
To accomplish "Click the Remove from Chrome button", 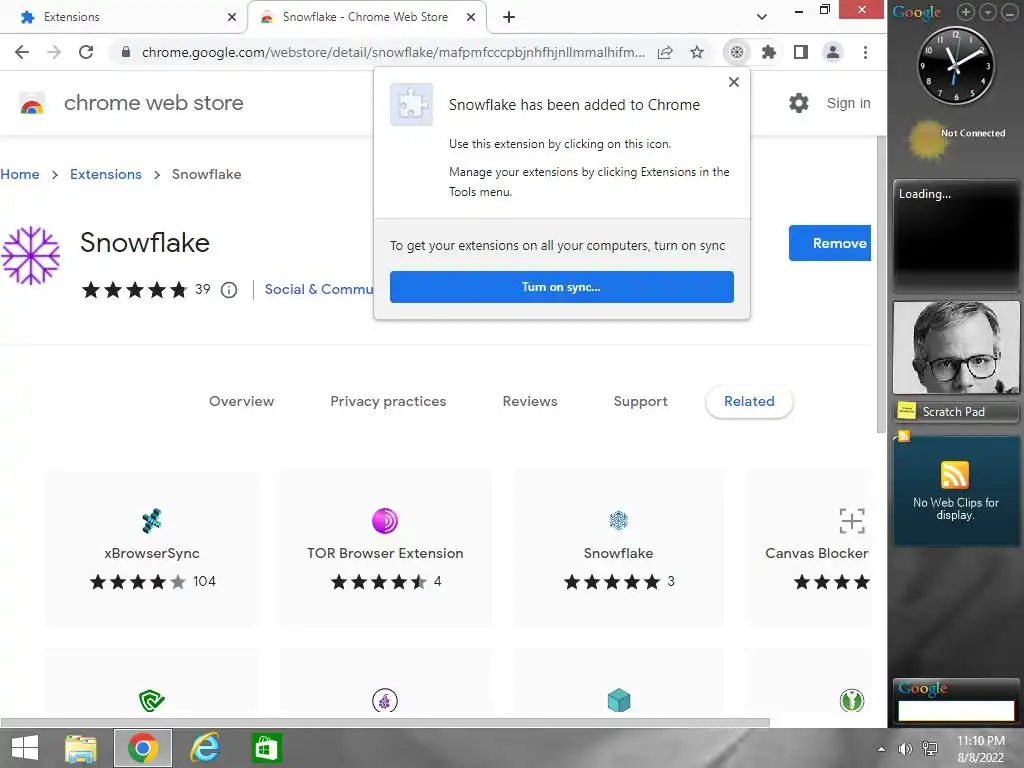I will pos(830,243).
